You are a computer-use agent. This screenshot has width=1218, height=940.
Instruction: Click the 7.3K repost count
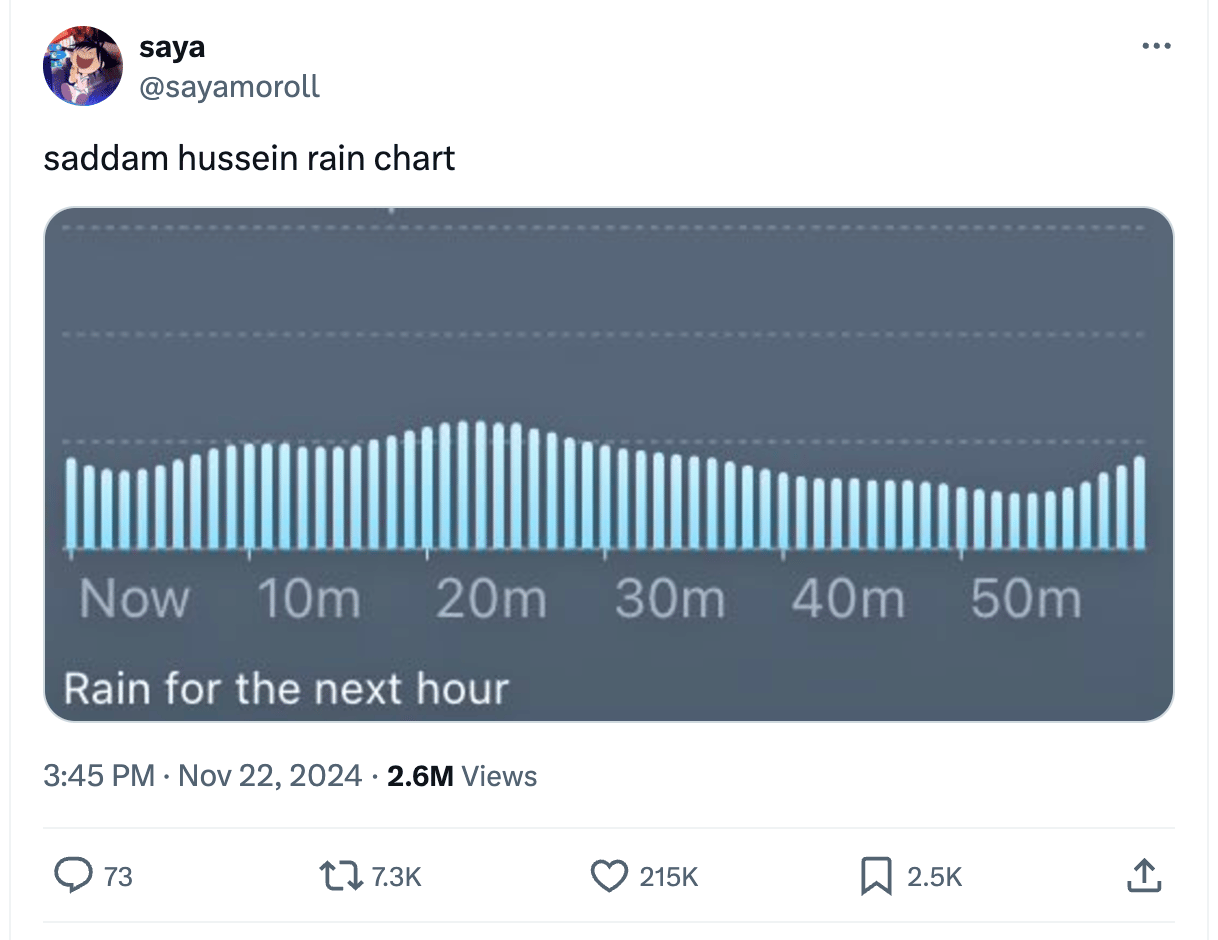click(396, 877)
